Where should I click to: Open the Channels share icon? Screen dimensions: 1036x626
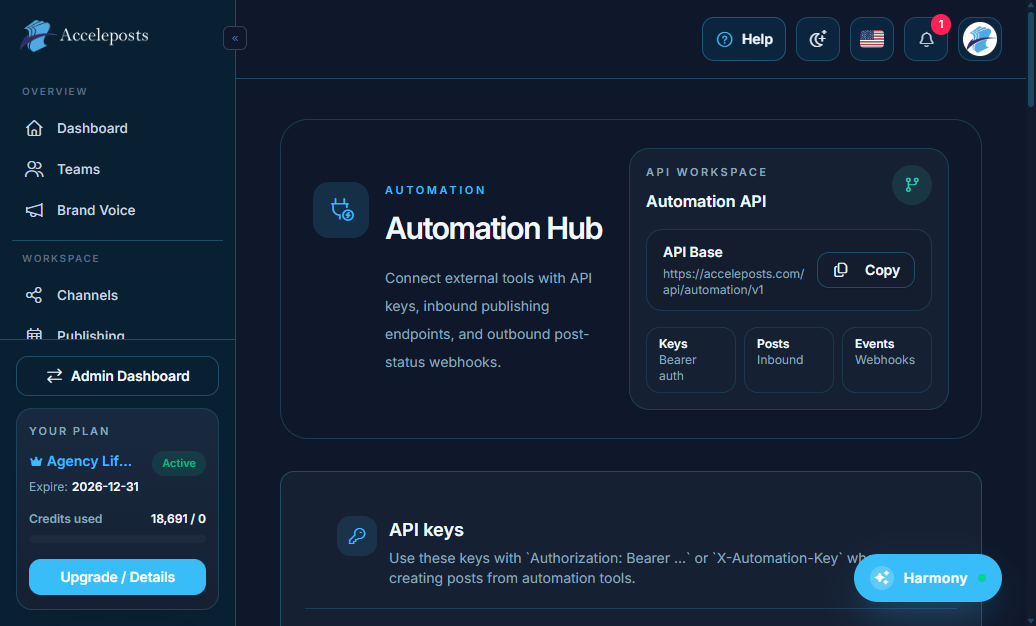click(34, 295)
